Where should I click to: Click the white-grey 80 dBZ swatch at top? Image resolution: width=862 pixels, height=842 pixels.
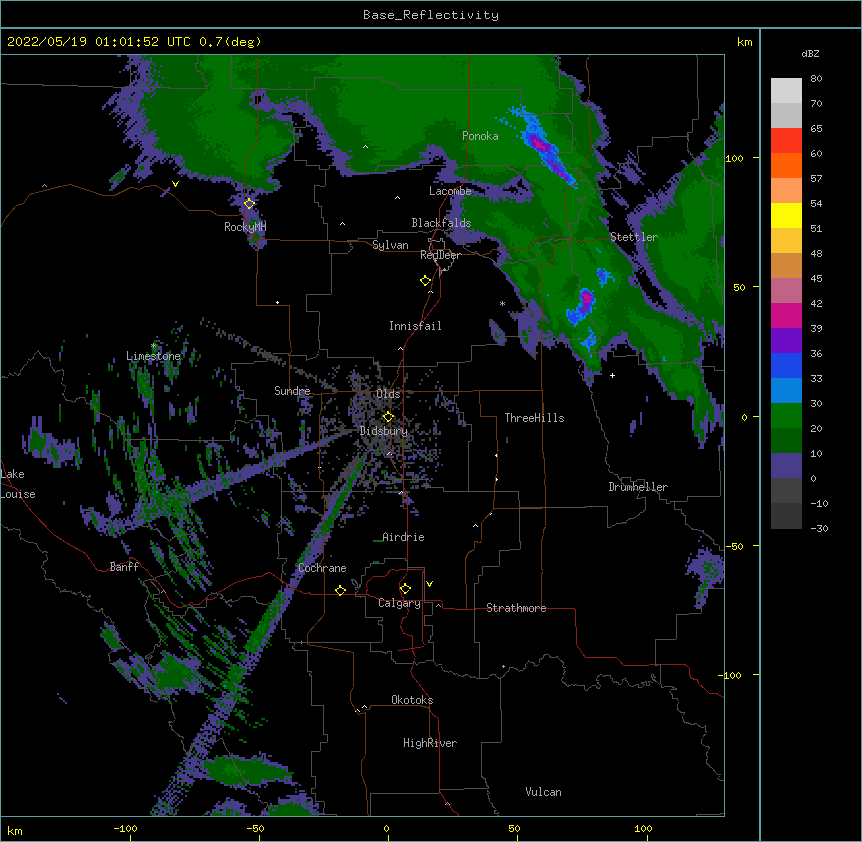(x=786, y=90)
